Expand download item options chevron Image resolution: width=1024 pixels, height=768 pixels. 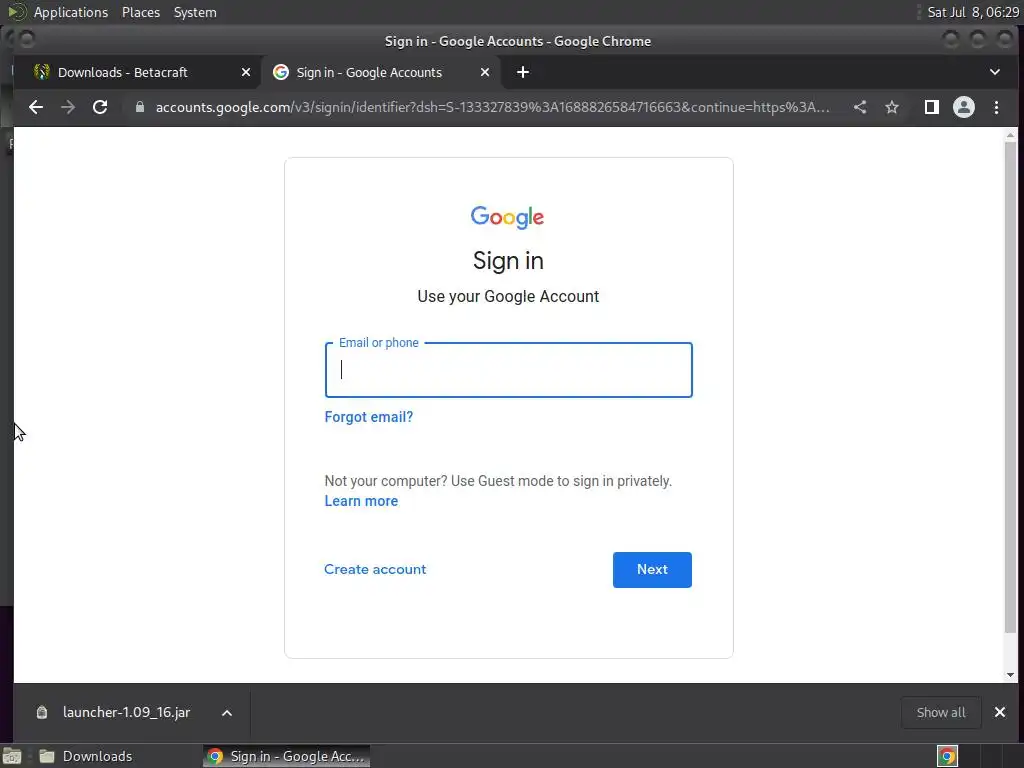click(227, 712)
